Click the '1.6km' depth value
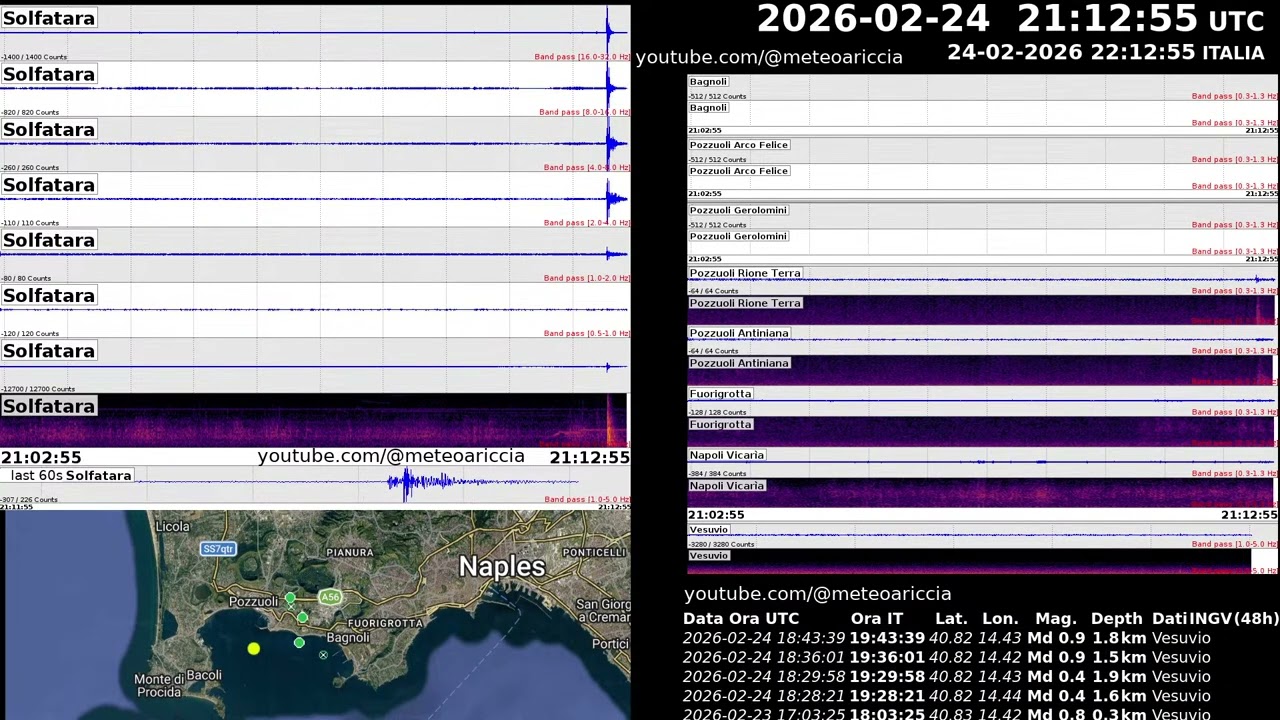This screenshot has width=1280, height=720. tap(1119, 696)
